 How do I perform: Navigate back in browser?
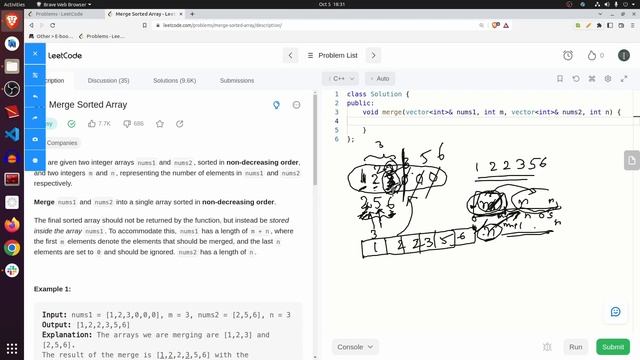point(31,25)
